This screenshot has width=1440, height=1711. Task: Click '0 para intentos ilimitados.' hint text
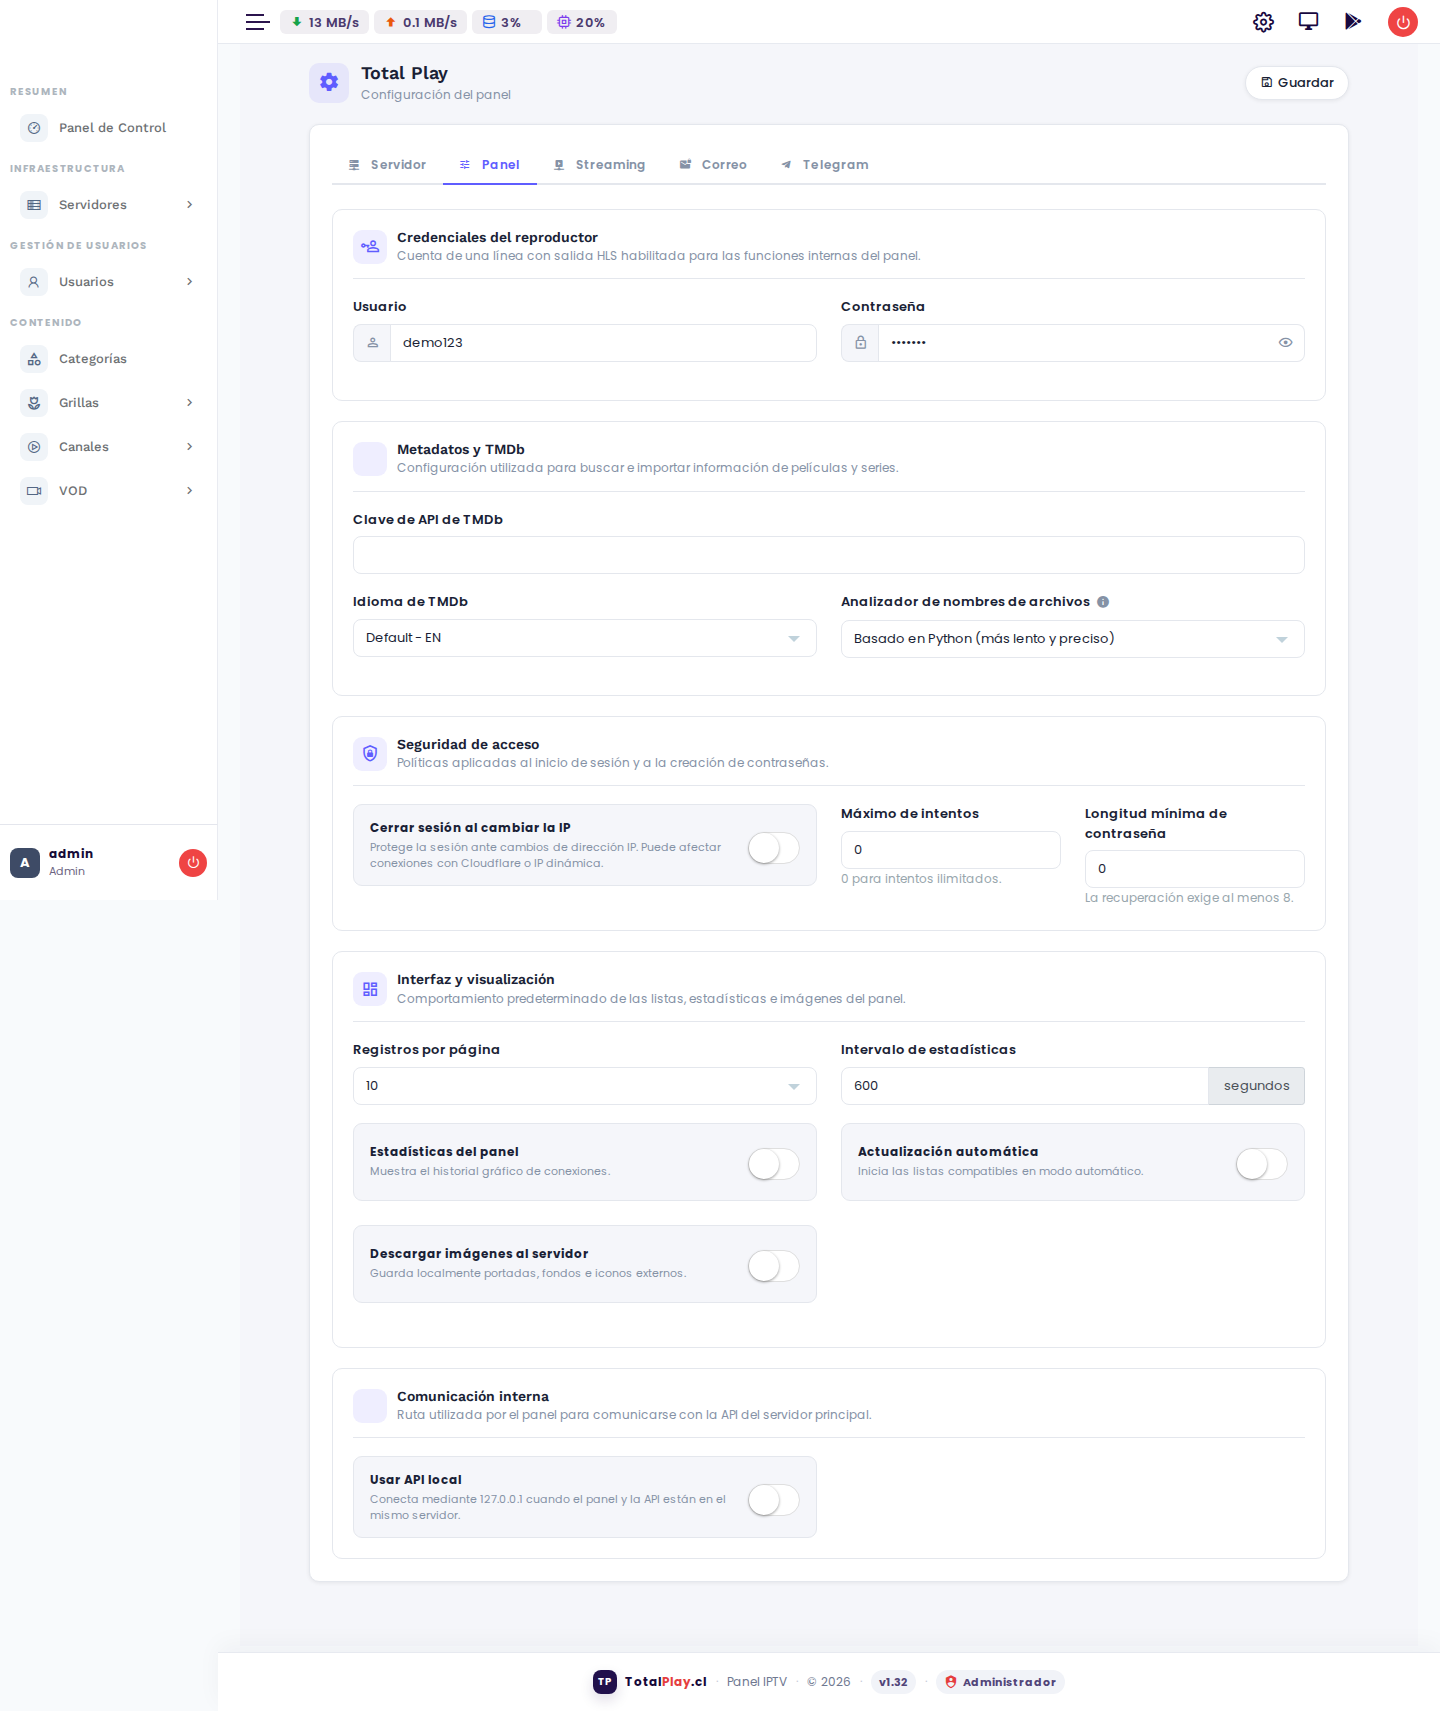921,879
